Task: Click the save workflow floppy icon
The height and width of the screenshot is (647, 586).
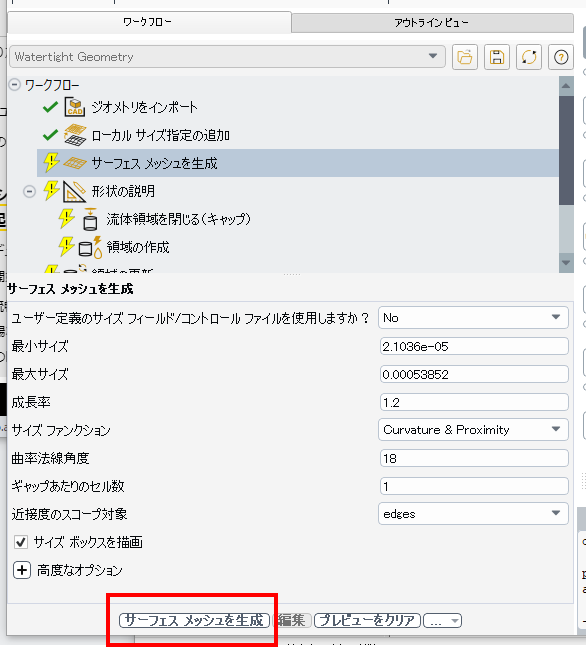Action: click(497, 57)
